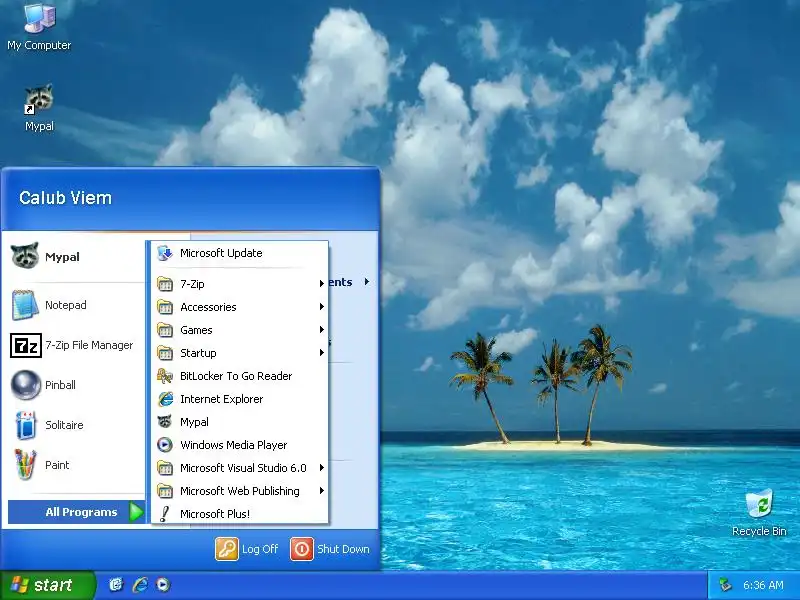Select the Recycle Bin desktop icon
The height and width of the screenshot is (600, 800).
[759, 513]
